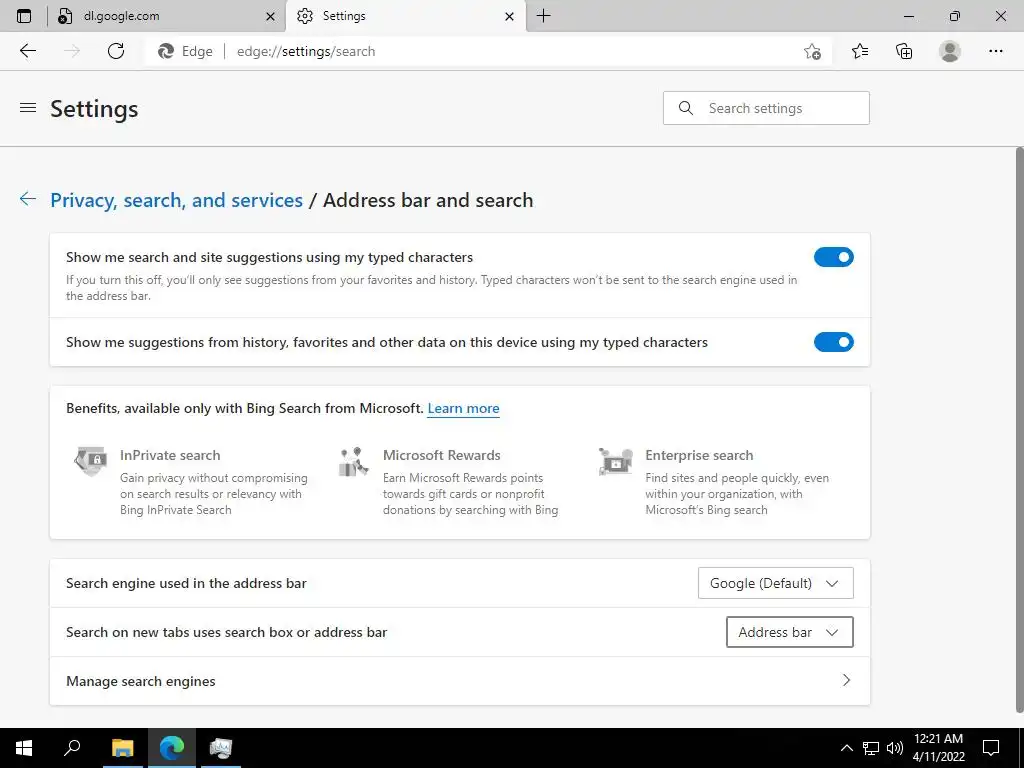Show hidden system tray icons
Viewport: 1024px width, 768px height.
click(x=846, y=748)
